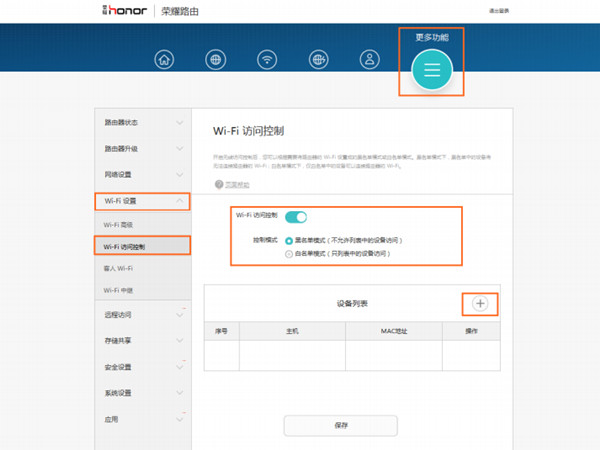Click the 设备列表 table title
The width and height of the screenshot is (600, 450).
click(x=352, y=304)
